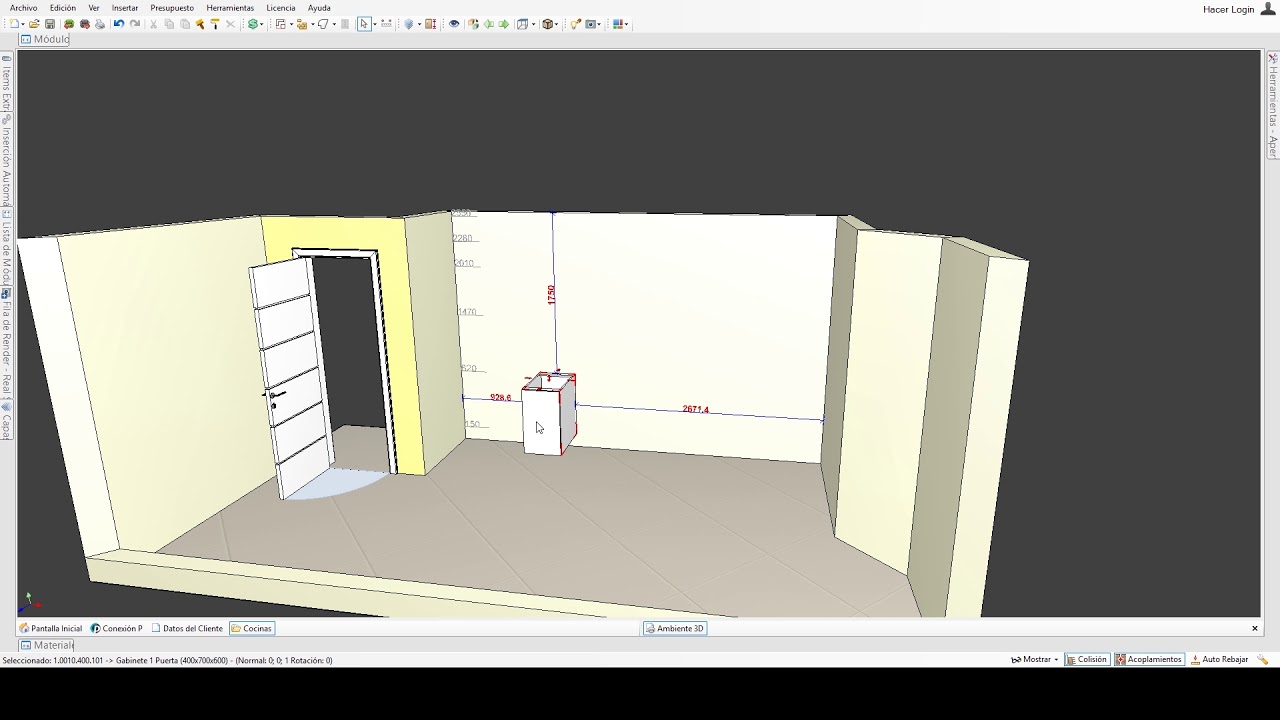
Task: Open dropdown next to pointer selection tool
Action: click(x=374, y=24)
